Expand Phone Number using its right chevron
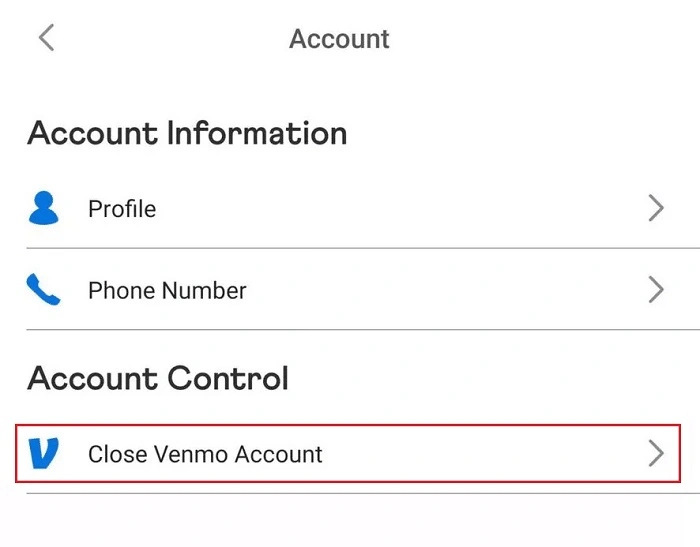The width and height of the screenshot is (700, 547). point(656,290)
